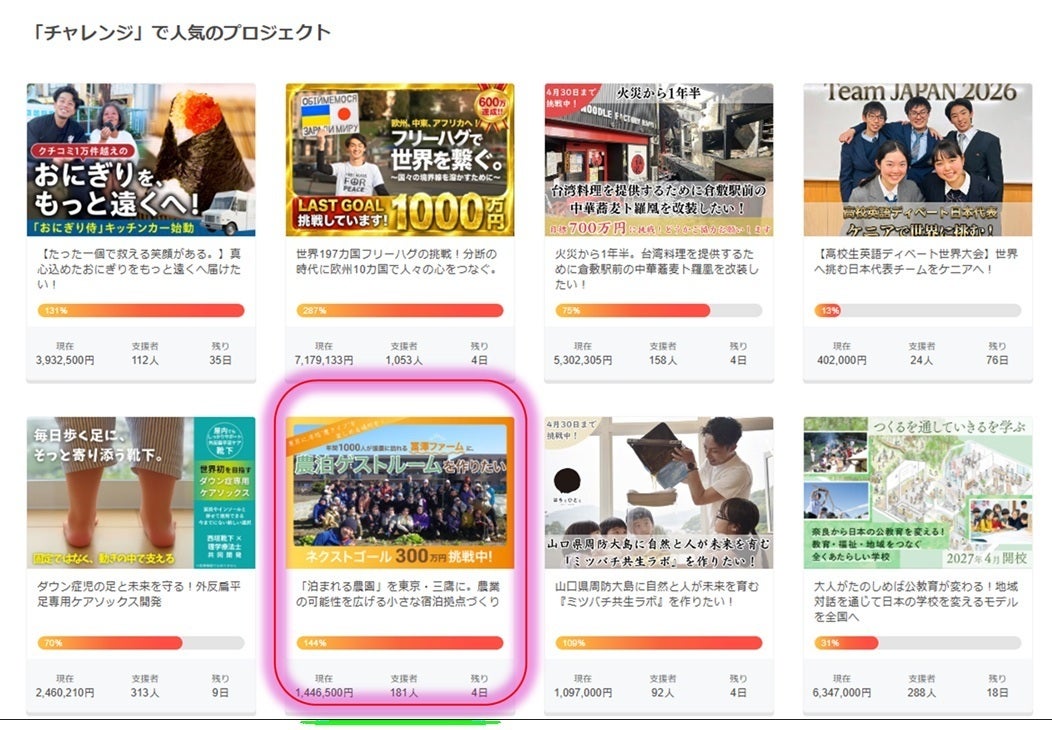
Task: Open the 「泊まれる農園」を東京・三鷹に title link
Action: tap(400, 595)
